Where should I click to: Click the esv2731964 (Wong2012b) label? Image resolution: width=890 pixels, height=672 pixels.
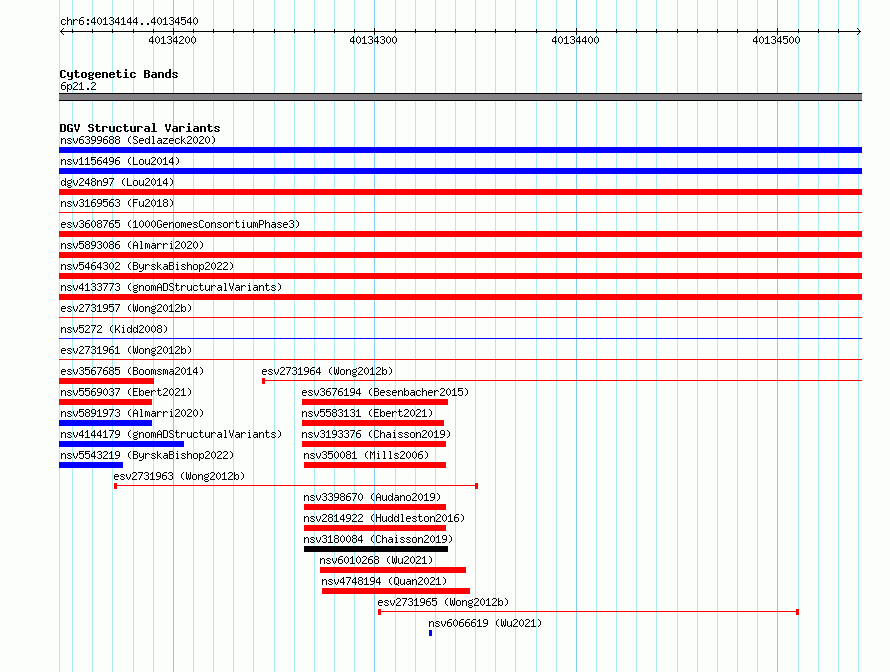coord(327,371)
